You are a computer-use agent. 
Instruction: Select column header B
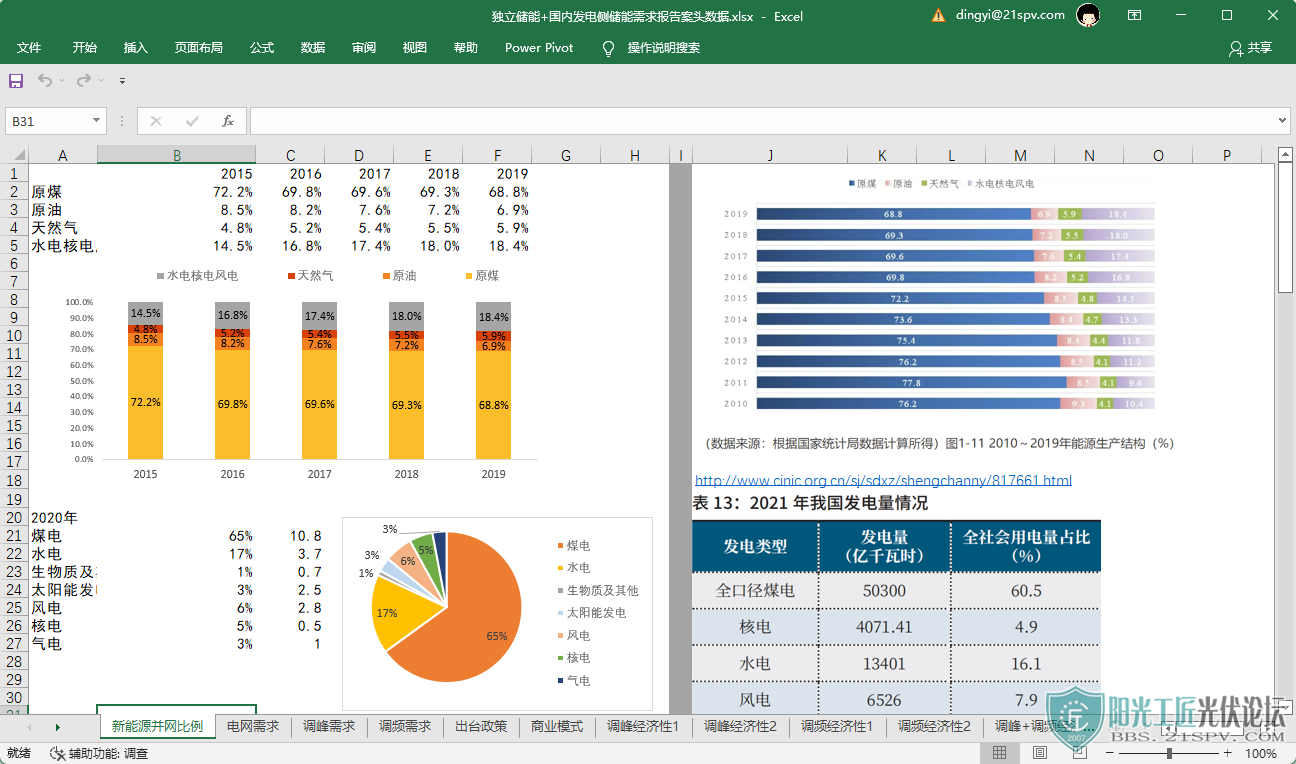click(176, 155)
